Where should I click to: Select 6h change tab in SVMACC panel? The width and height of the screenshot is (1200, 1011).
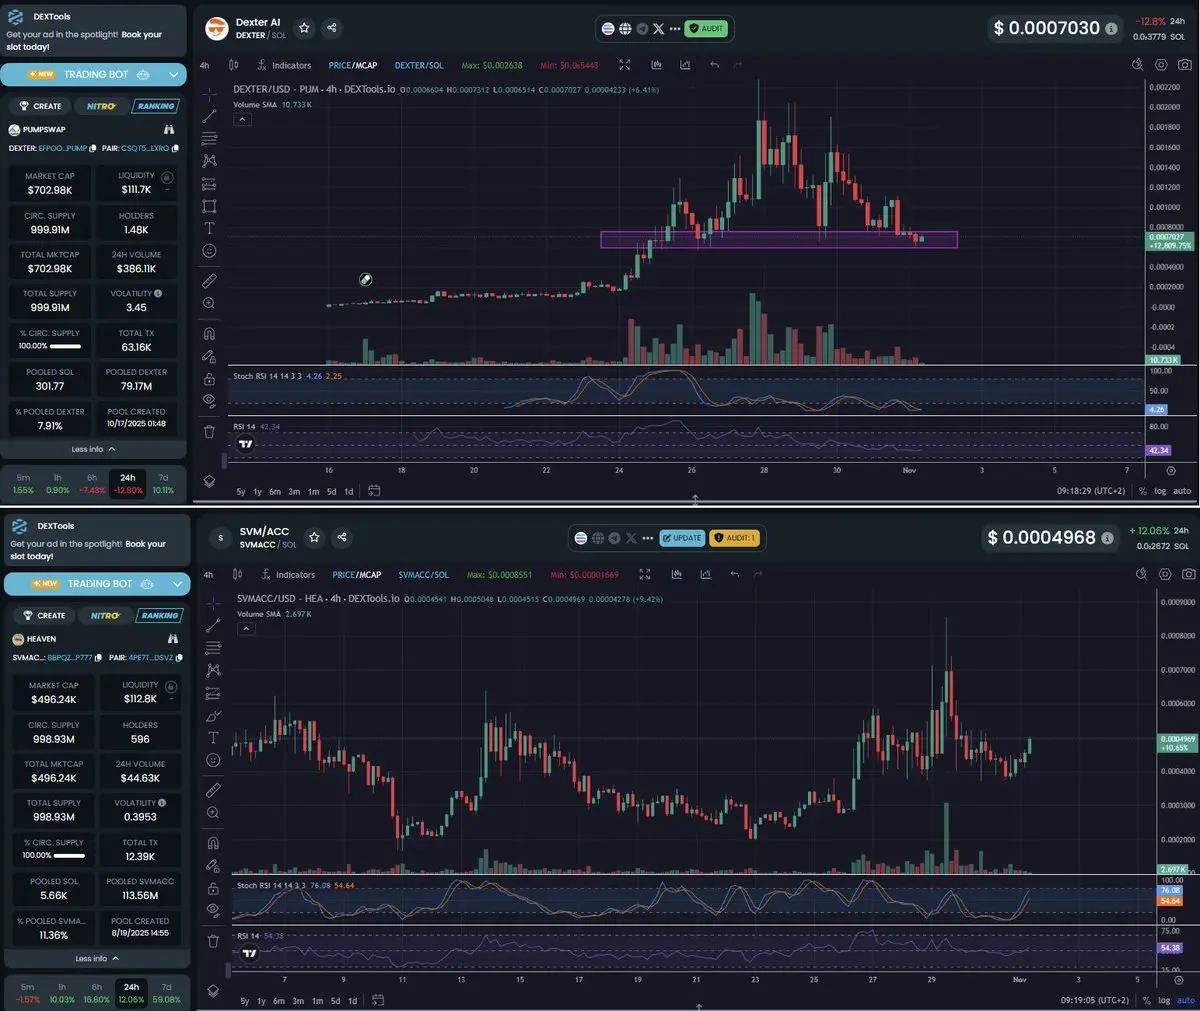pos(97,993)
